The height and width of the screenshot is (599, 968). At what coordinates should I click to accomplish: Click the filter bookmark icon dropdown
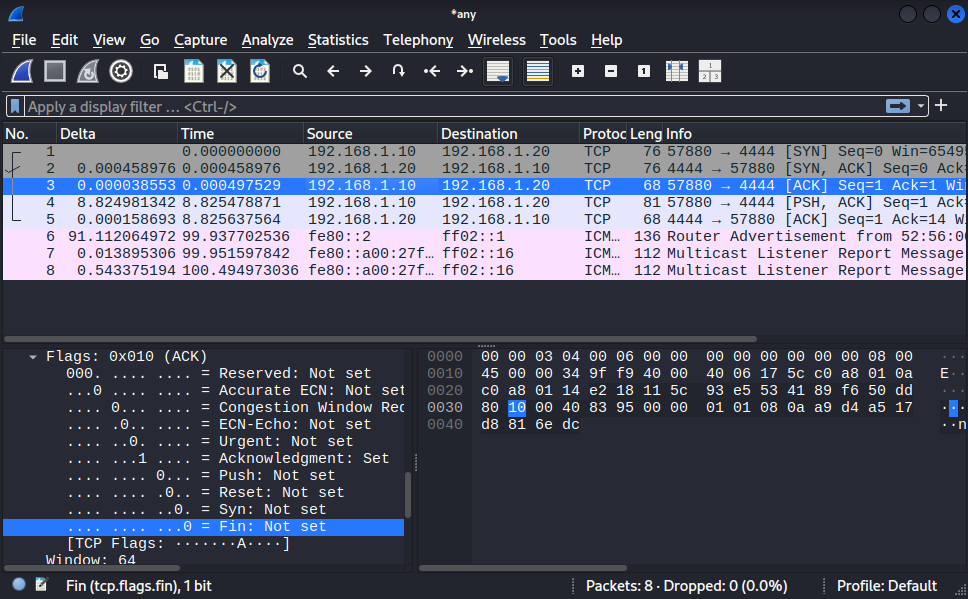click(x=15, y=106)
